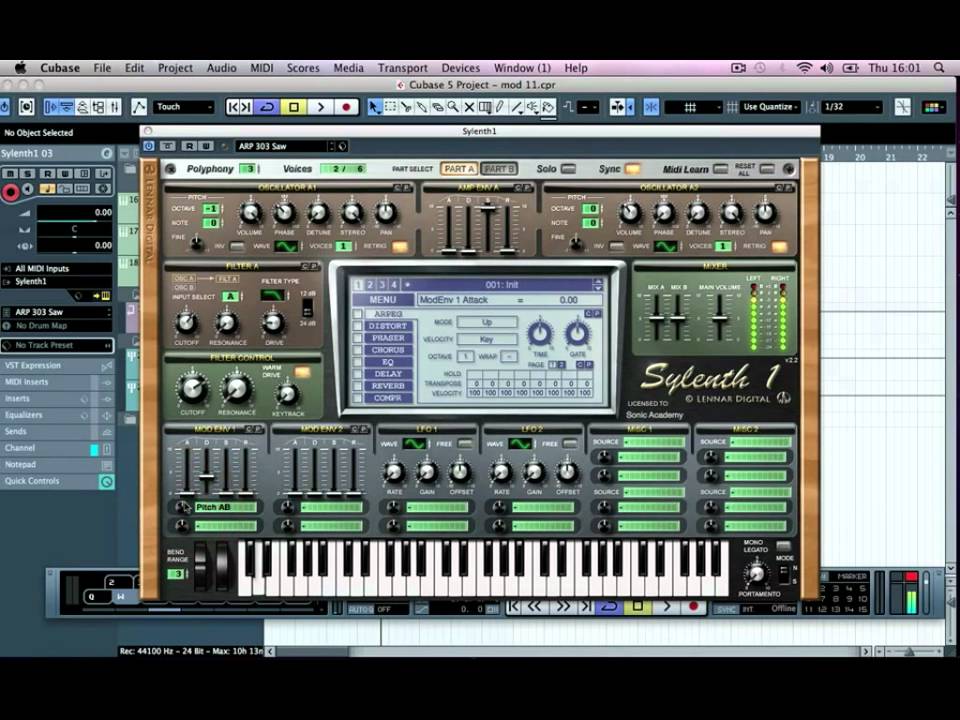960x720 pixels.
Task: Open the arpeggiator Mode Up dropdown
Action: click(487, 322)
